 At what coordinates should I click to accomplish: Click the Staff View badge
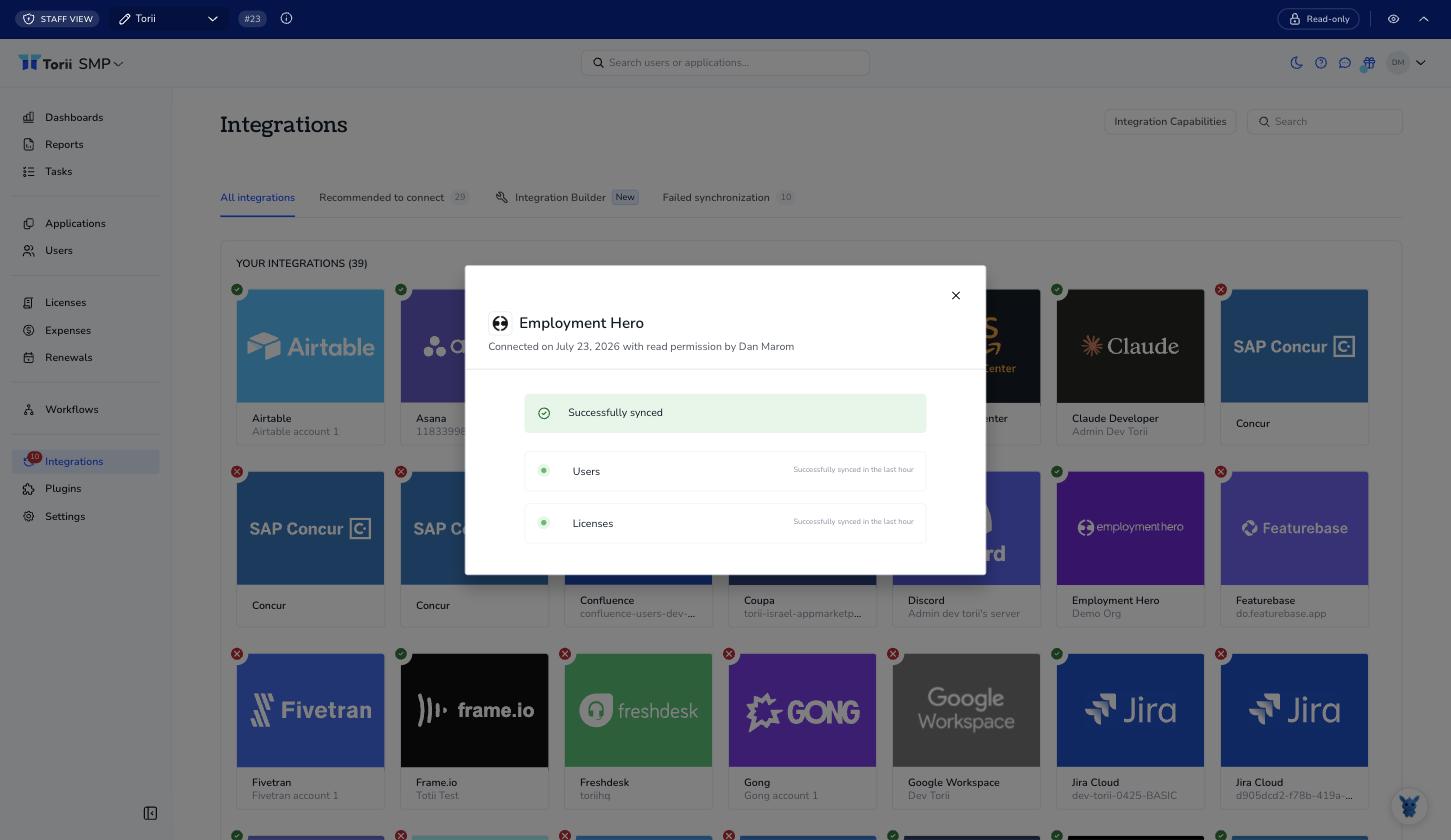pos(57,19)
